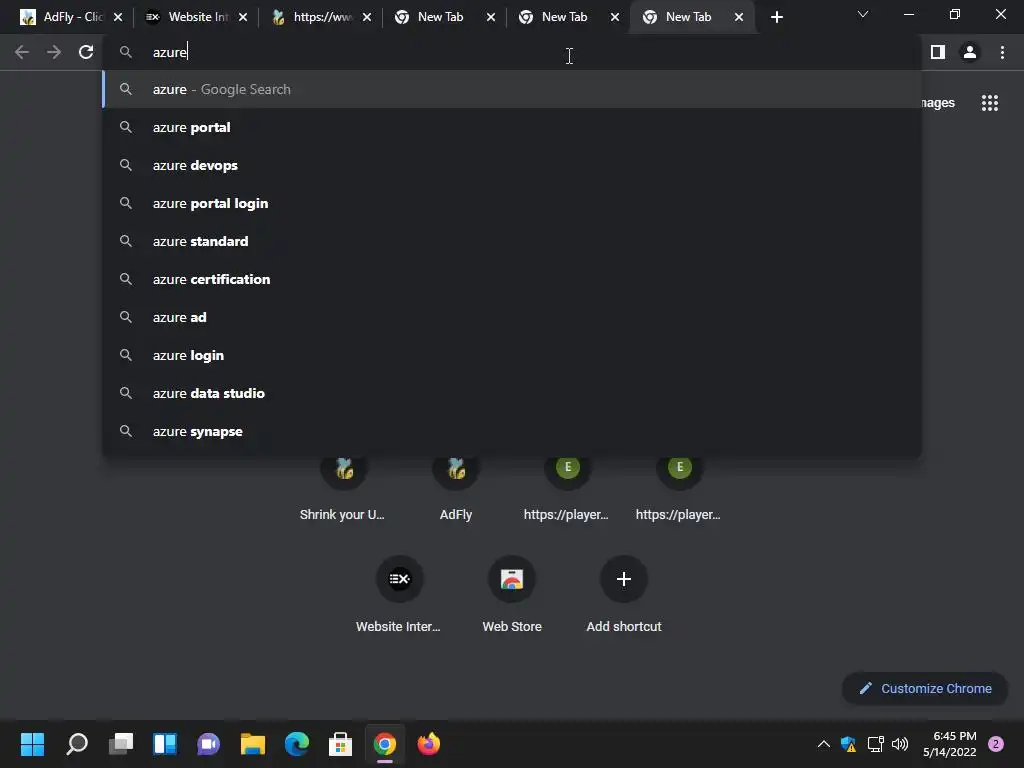The height and width of the screenshot is (768, 1024).
Task: Open the 6:45 PM clock calendar
Action: pos(950,744)
